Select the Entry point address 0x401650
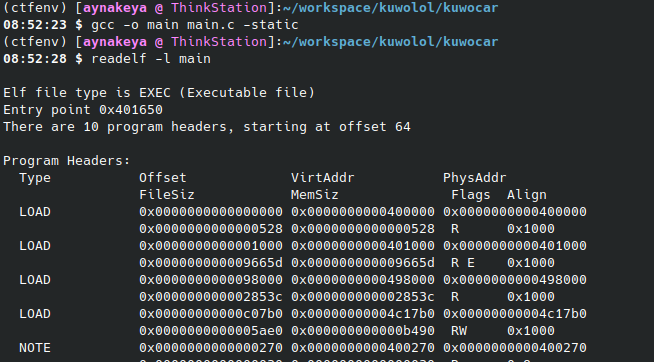654x362 pixels. tap(131, 110)
